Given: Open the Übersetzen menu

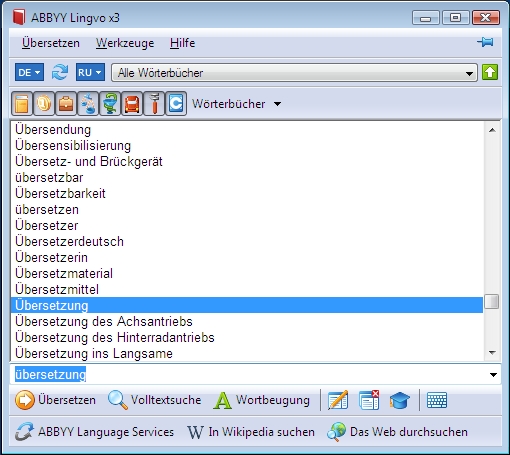Looking at the screenshot, I should [x=51, y=43].
